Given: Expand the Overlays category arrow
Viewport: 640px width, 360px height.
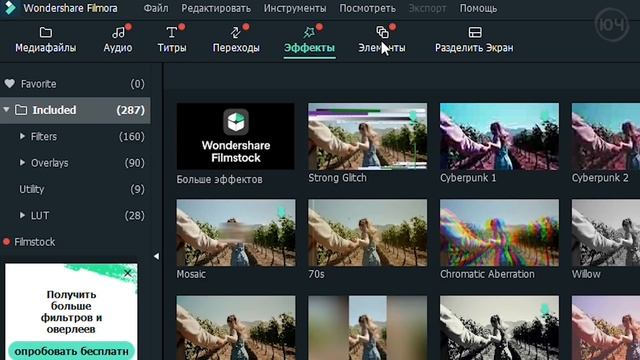Looking at the screenshot, I should [x=22, y=162].
